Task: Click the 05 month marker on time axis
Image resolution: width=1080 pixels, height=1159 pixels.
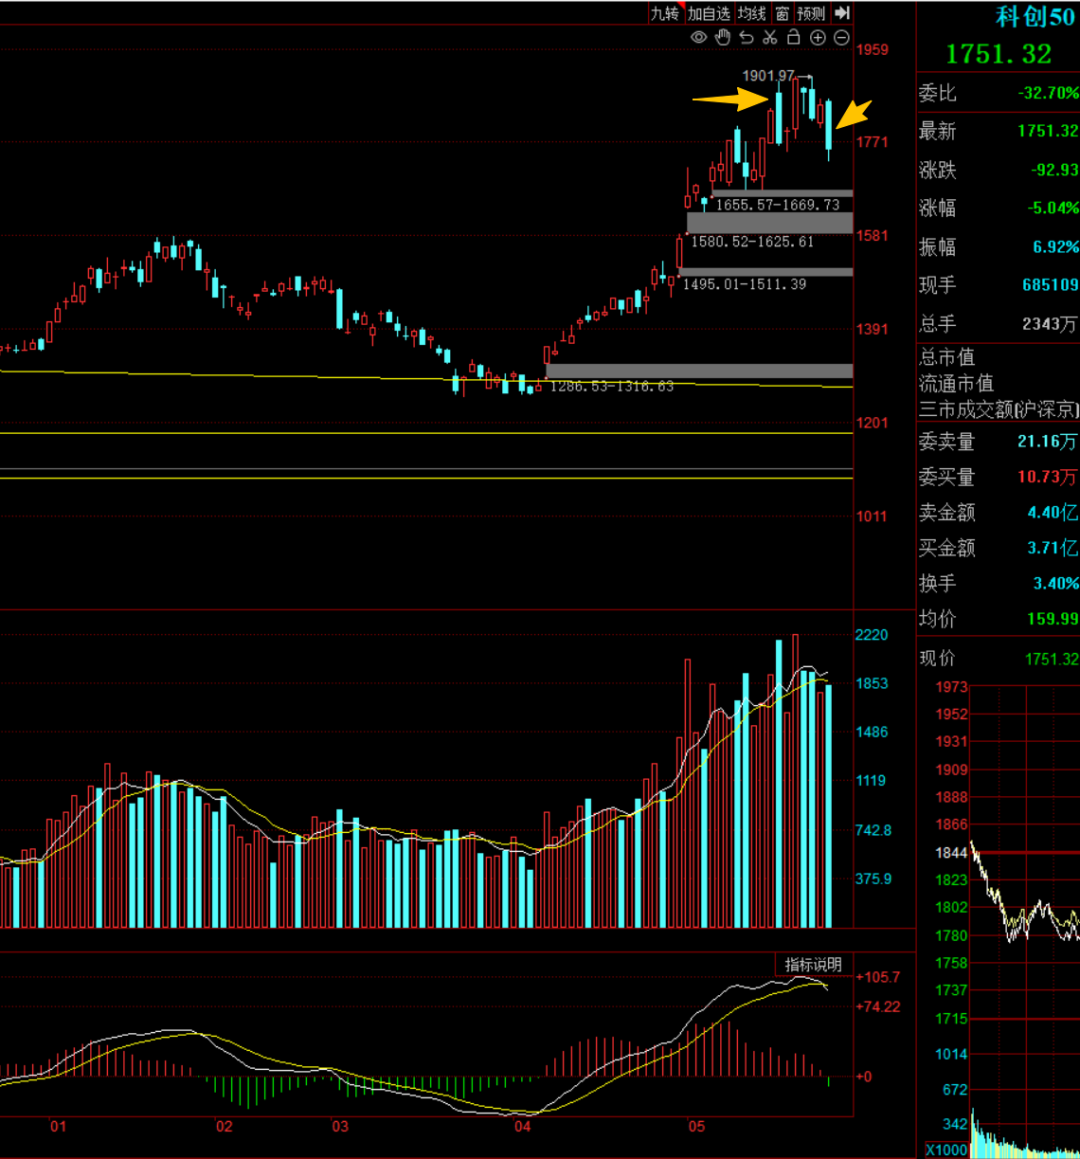Action: coord(696,1126)
